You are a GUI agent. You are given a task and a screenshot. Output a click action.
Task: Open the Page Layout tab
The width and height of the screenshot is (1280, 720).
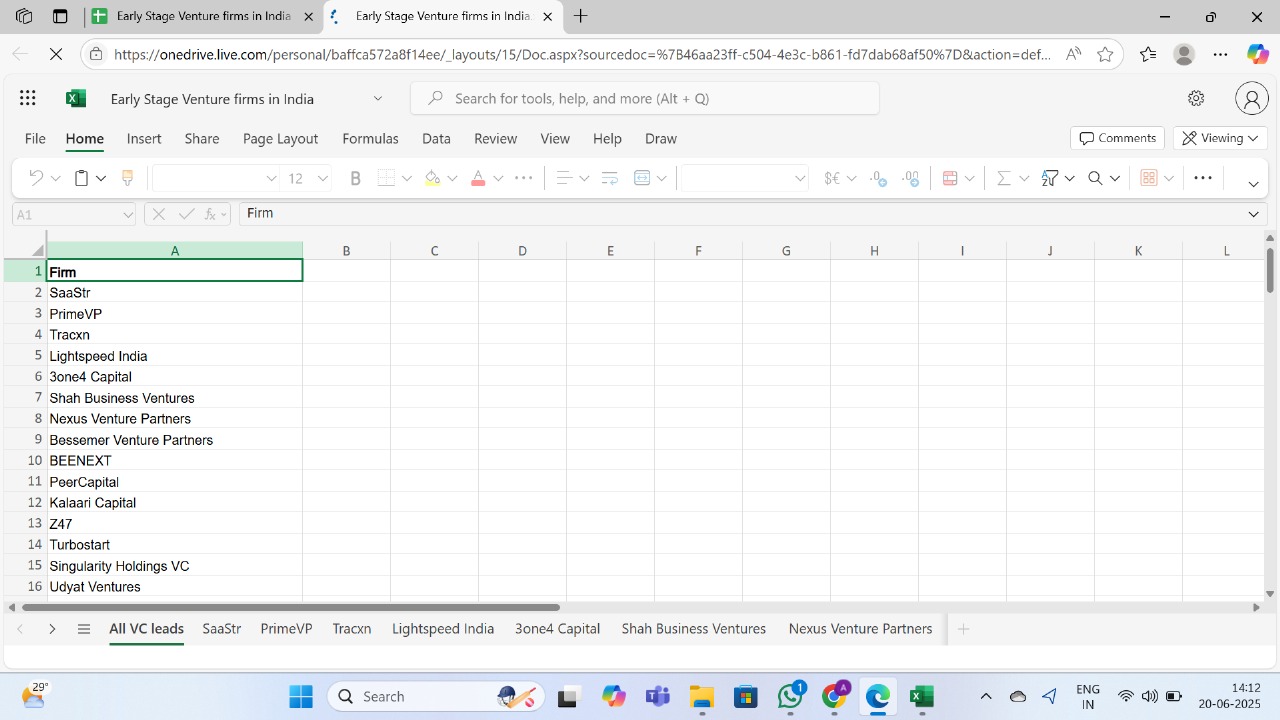click(x=280, y=138)
